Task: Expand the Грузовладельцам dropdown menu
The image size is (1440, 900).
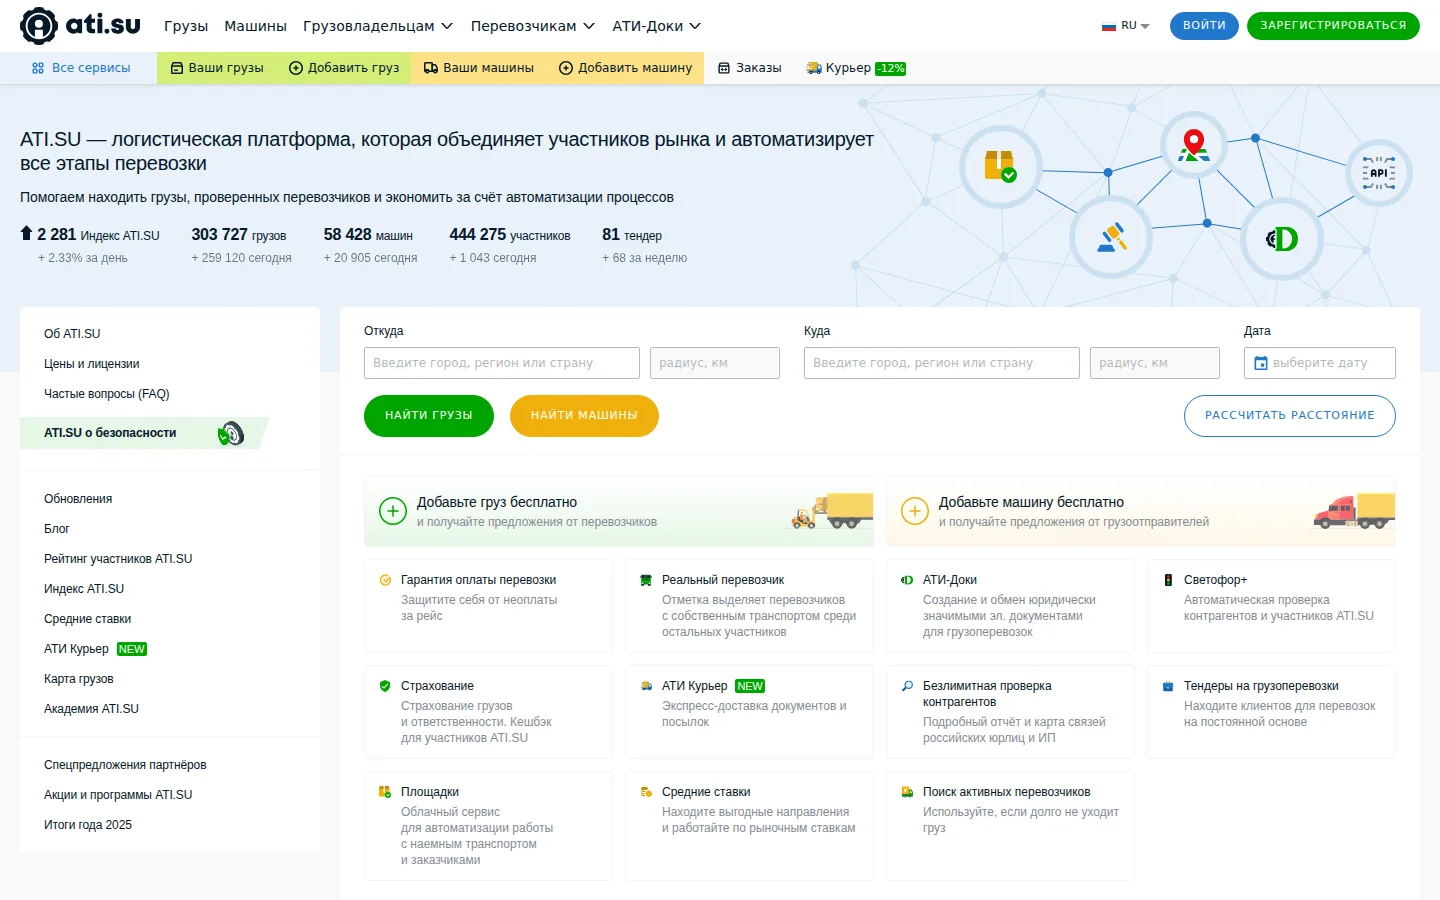Action: click(378, 26)
